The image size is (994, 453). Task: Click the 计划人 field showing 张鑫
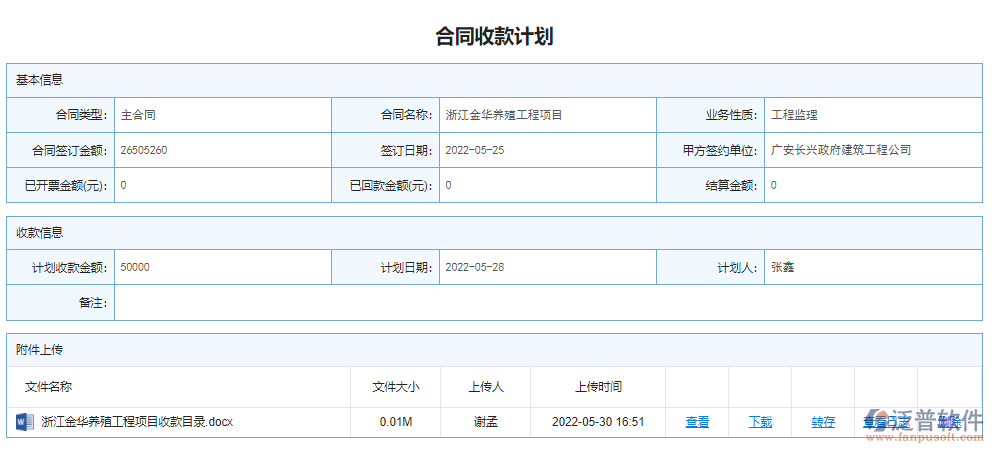[782, 268]
